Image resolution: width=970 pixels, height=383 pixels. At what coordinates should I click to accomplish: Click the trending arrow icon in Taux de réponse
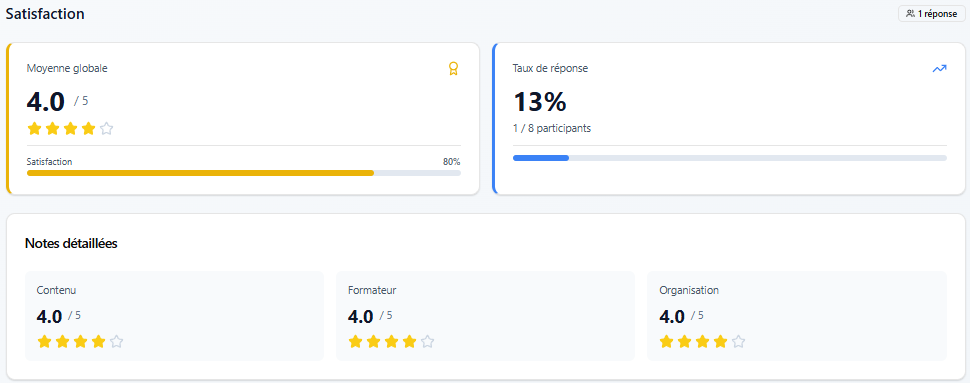pyautogui.click(x=939, y=69)
